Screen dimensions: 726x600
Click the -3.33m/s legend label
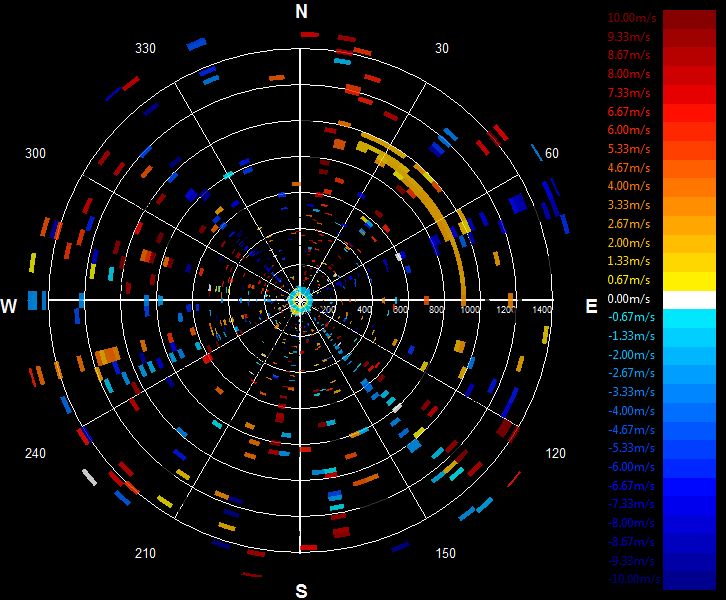631,392
